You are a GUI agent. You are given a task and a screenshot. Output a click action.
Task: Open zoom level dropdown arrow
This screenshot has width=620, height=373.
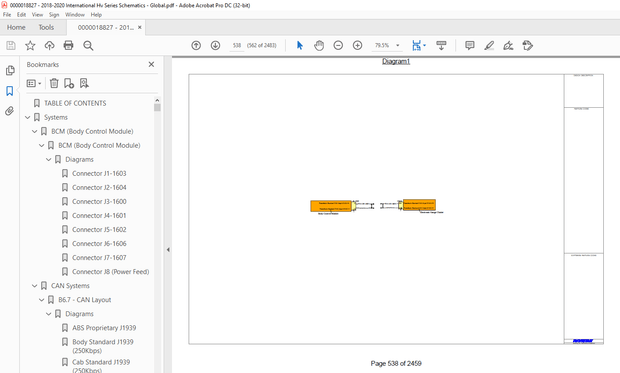(x=398, y=45)
